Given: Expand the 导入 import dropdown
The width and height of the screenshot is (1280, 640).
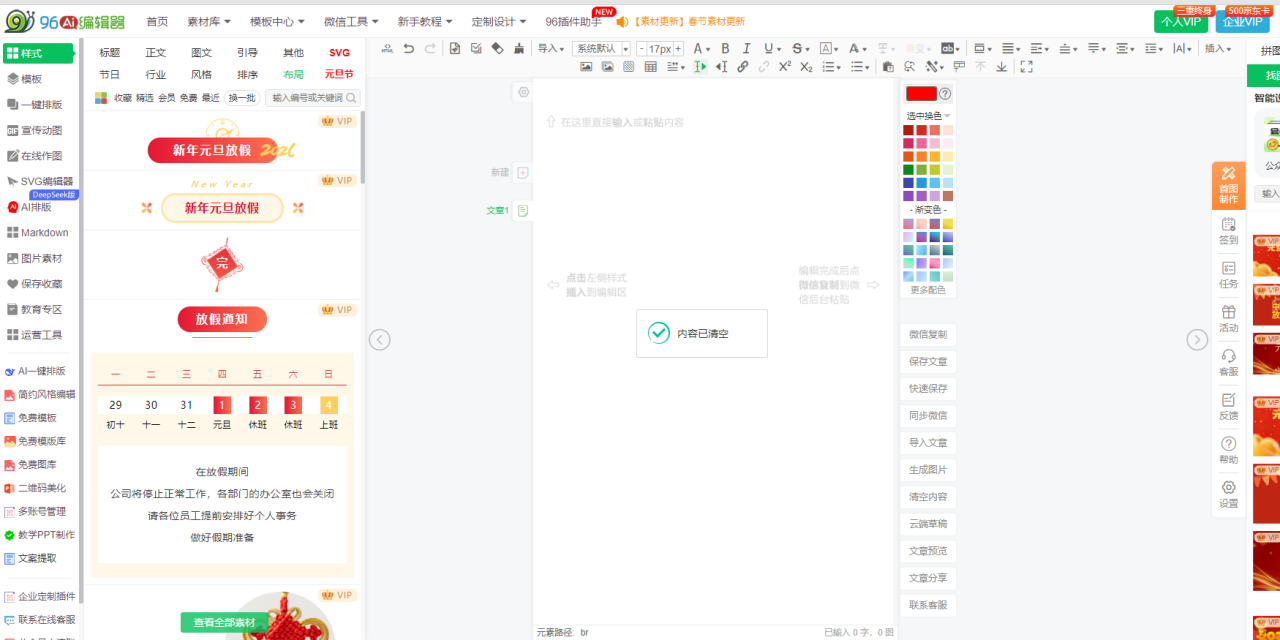Looking at the screenshot, I should pyautogui.click(x=550, y=48).
